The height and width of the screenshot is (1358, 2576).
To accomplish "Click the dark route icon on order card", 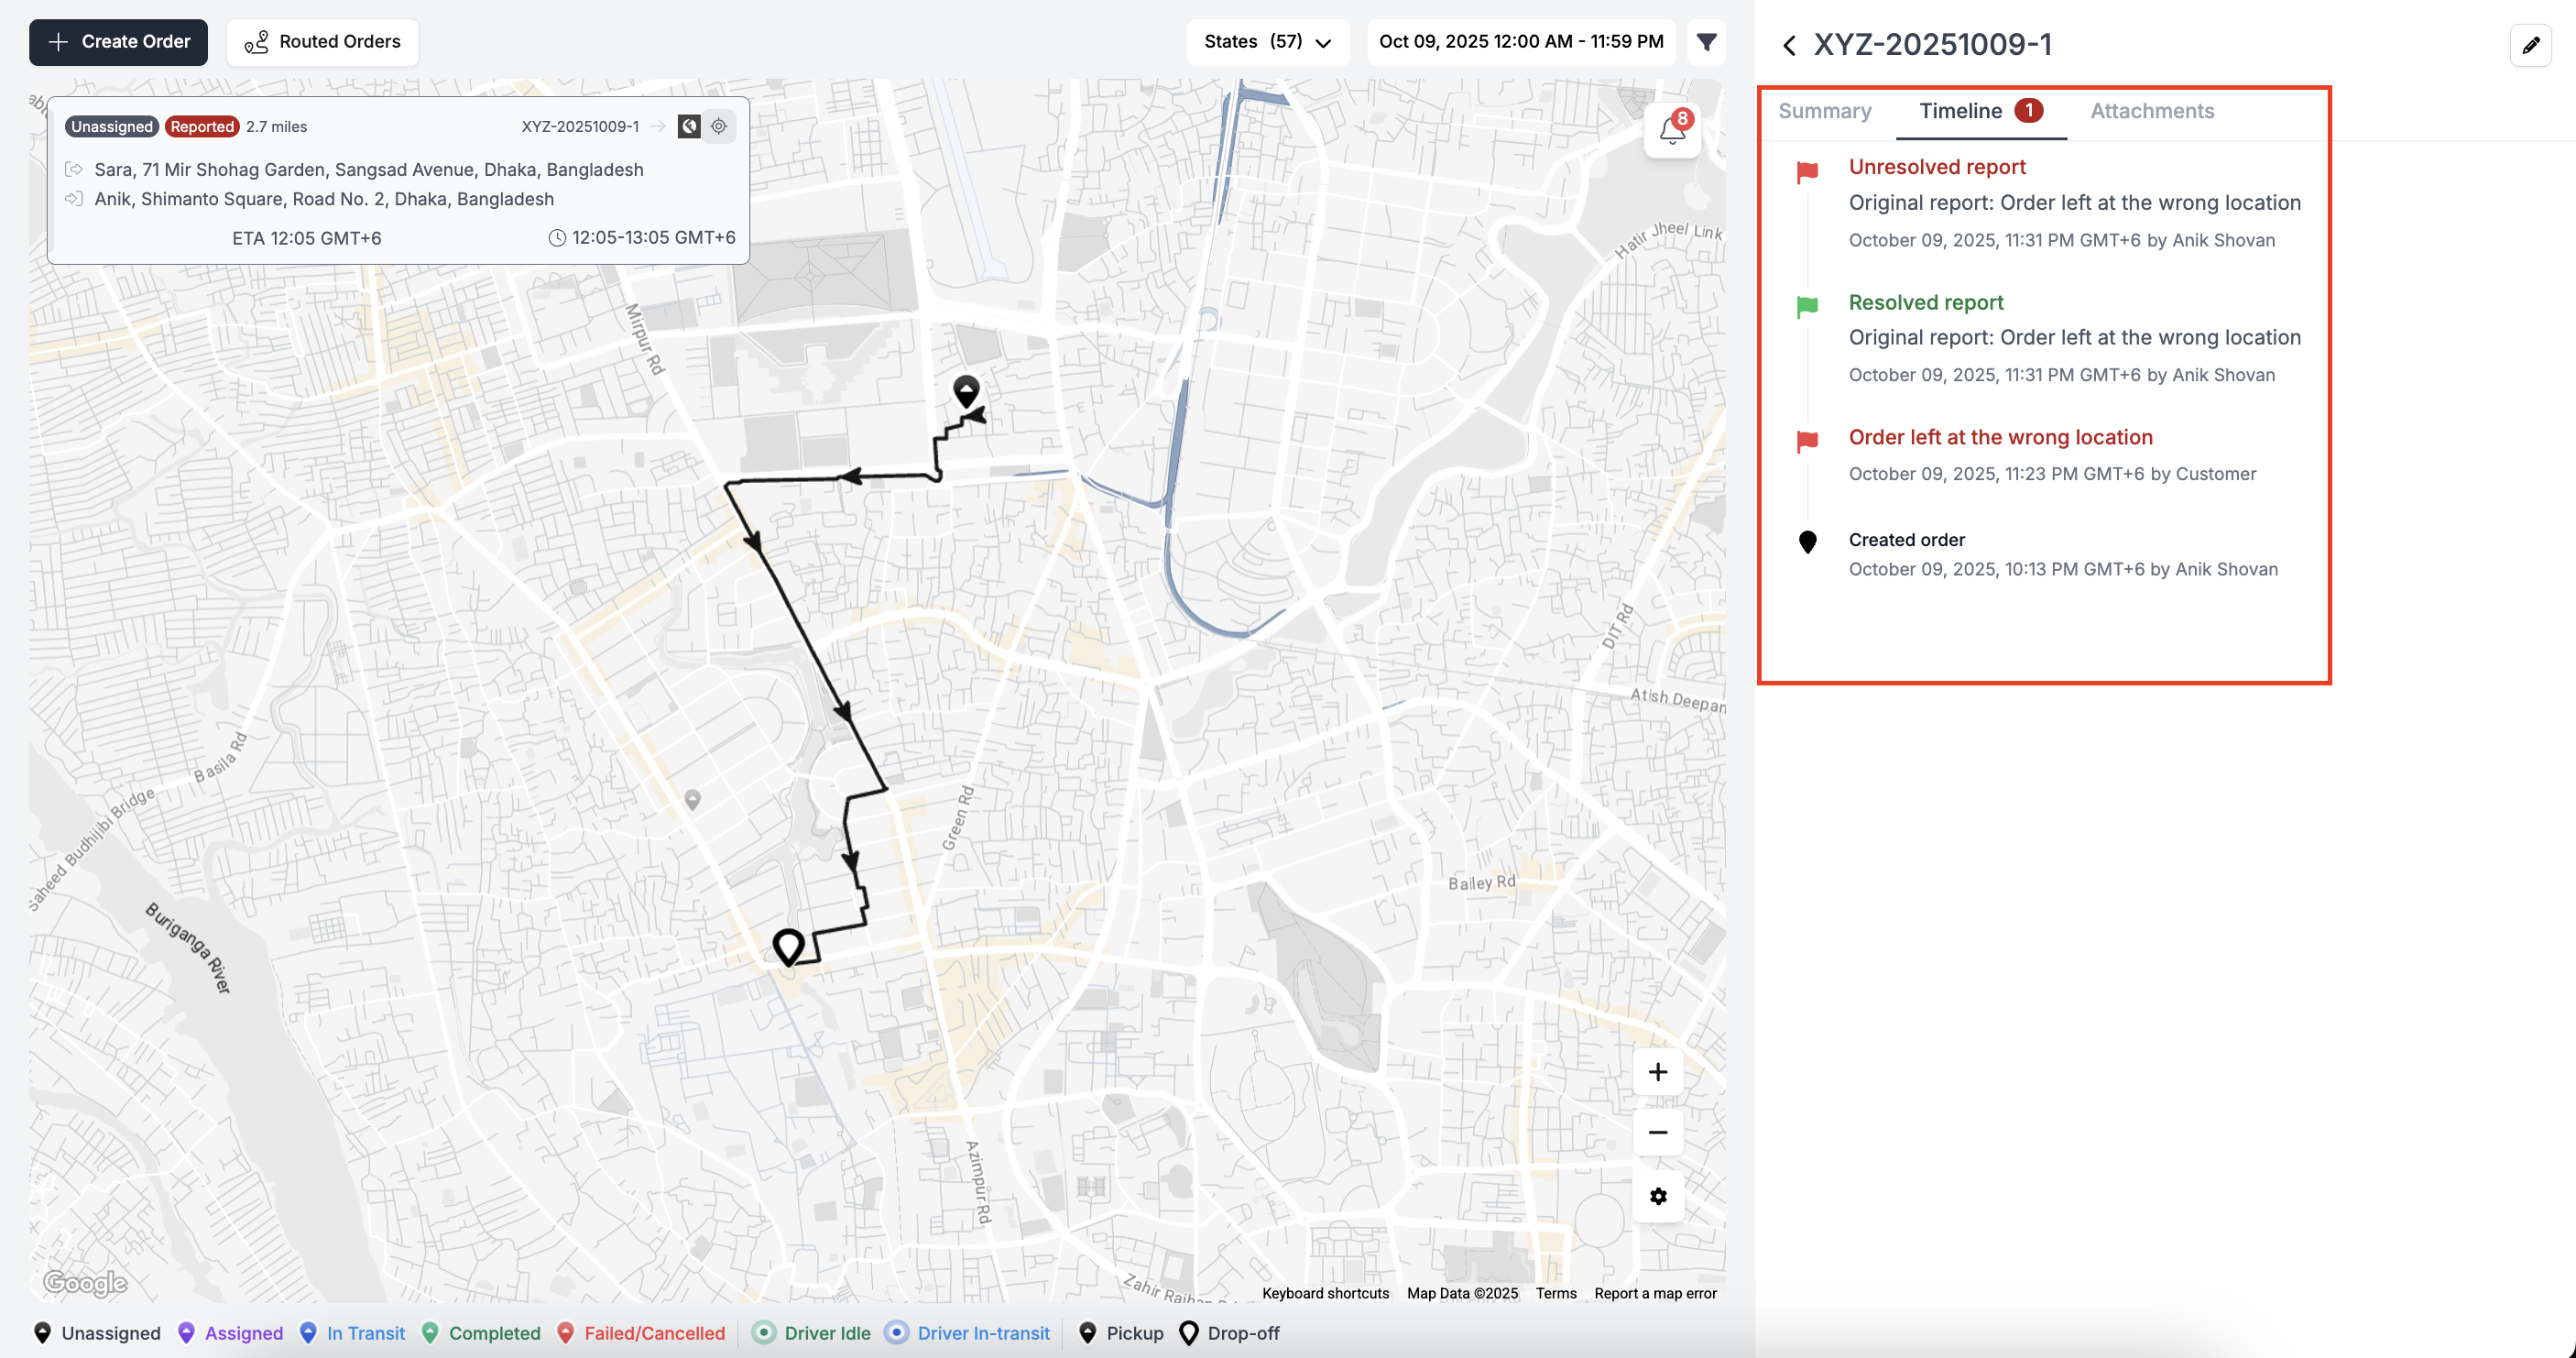I will click(689, 126).
